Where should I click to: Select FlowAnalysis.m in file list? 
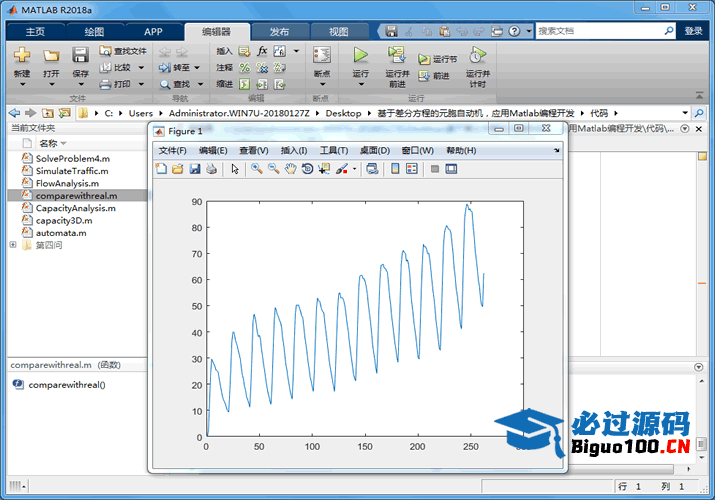coord(67,183)
